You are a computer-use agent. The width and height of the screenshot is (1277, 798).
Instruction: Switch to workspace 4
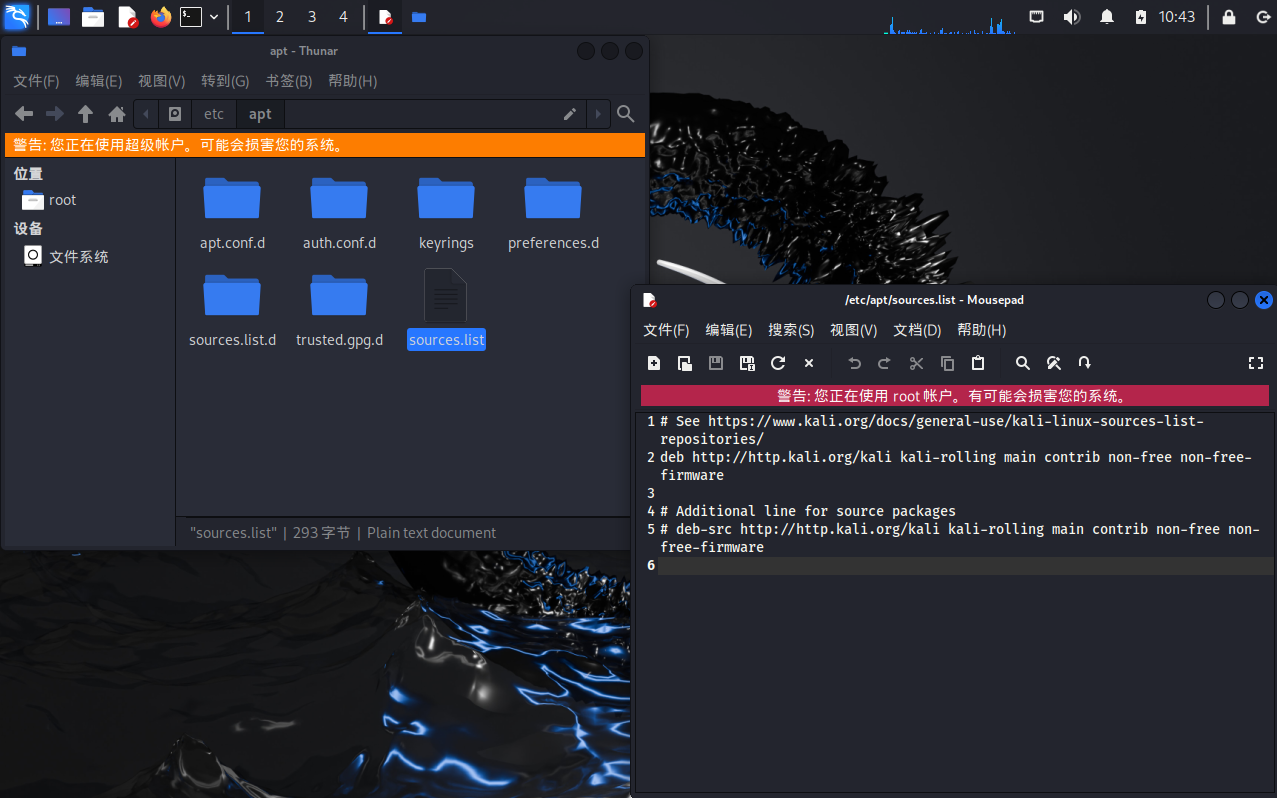[x=344, y=17]
